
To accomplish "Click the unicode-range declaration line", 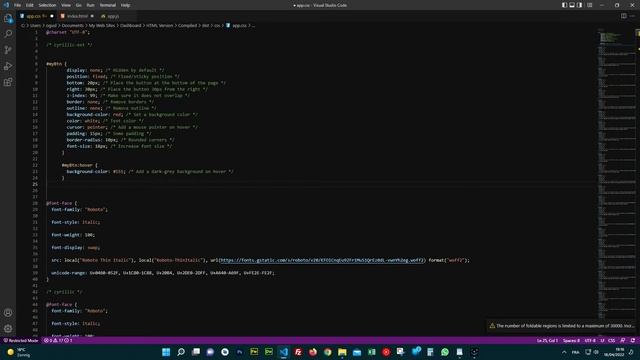I will coord(163,273).
